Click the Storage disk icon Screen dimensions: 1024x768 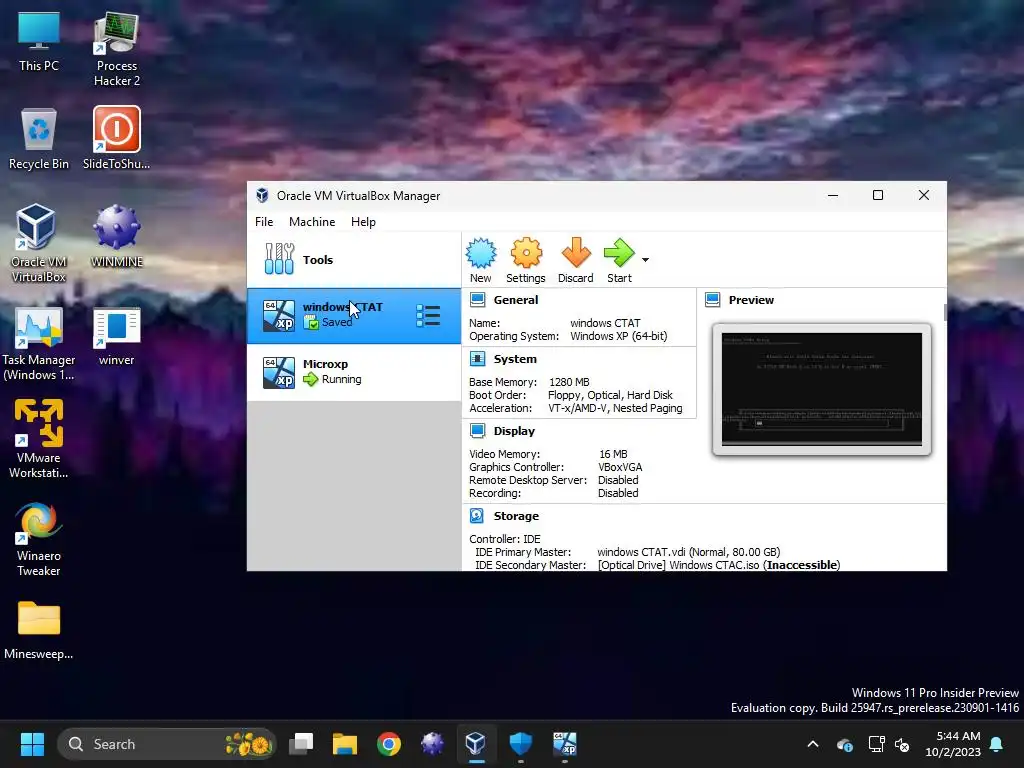(x=477, y=515)
